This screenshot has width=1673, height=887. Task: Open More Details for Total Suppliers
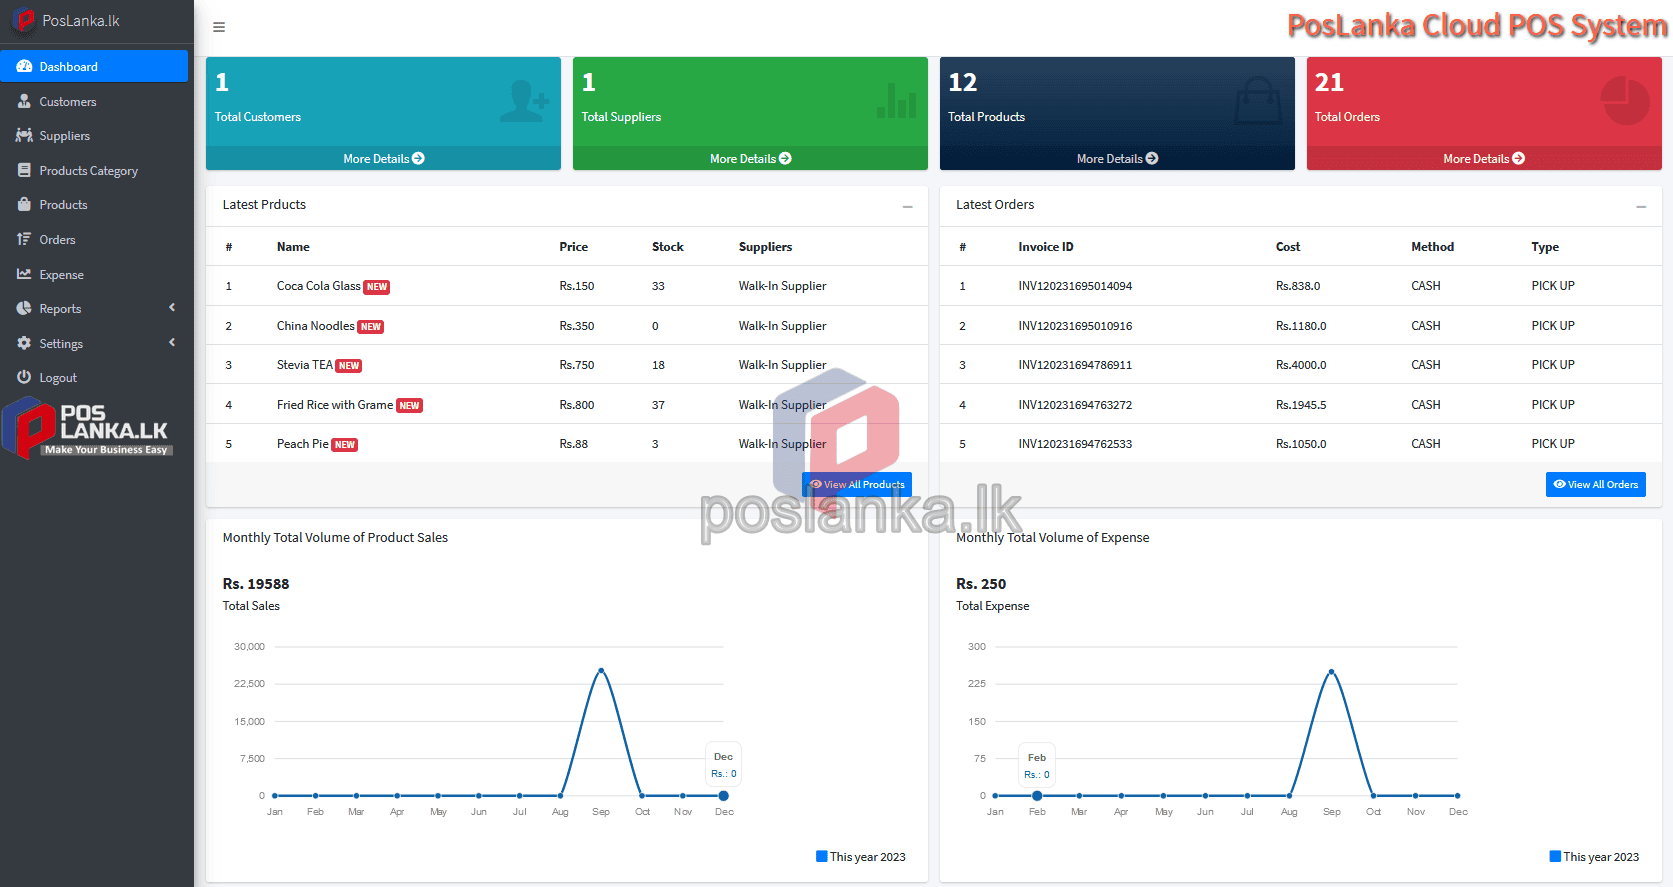[x=750, y=158]
